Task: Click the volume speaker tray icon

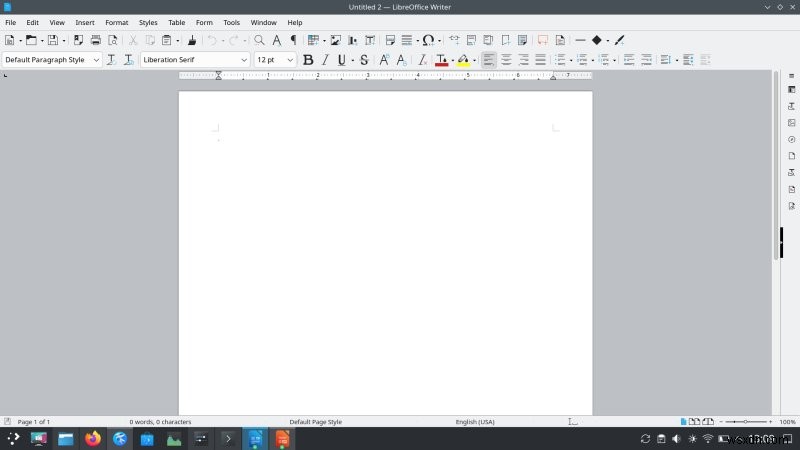Action: [677, 439]
